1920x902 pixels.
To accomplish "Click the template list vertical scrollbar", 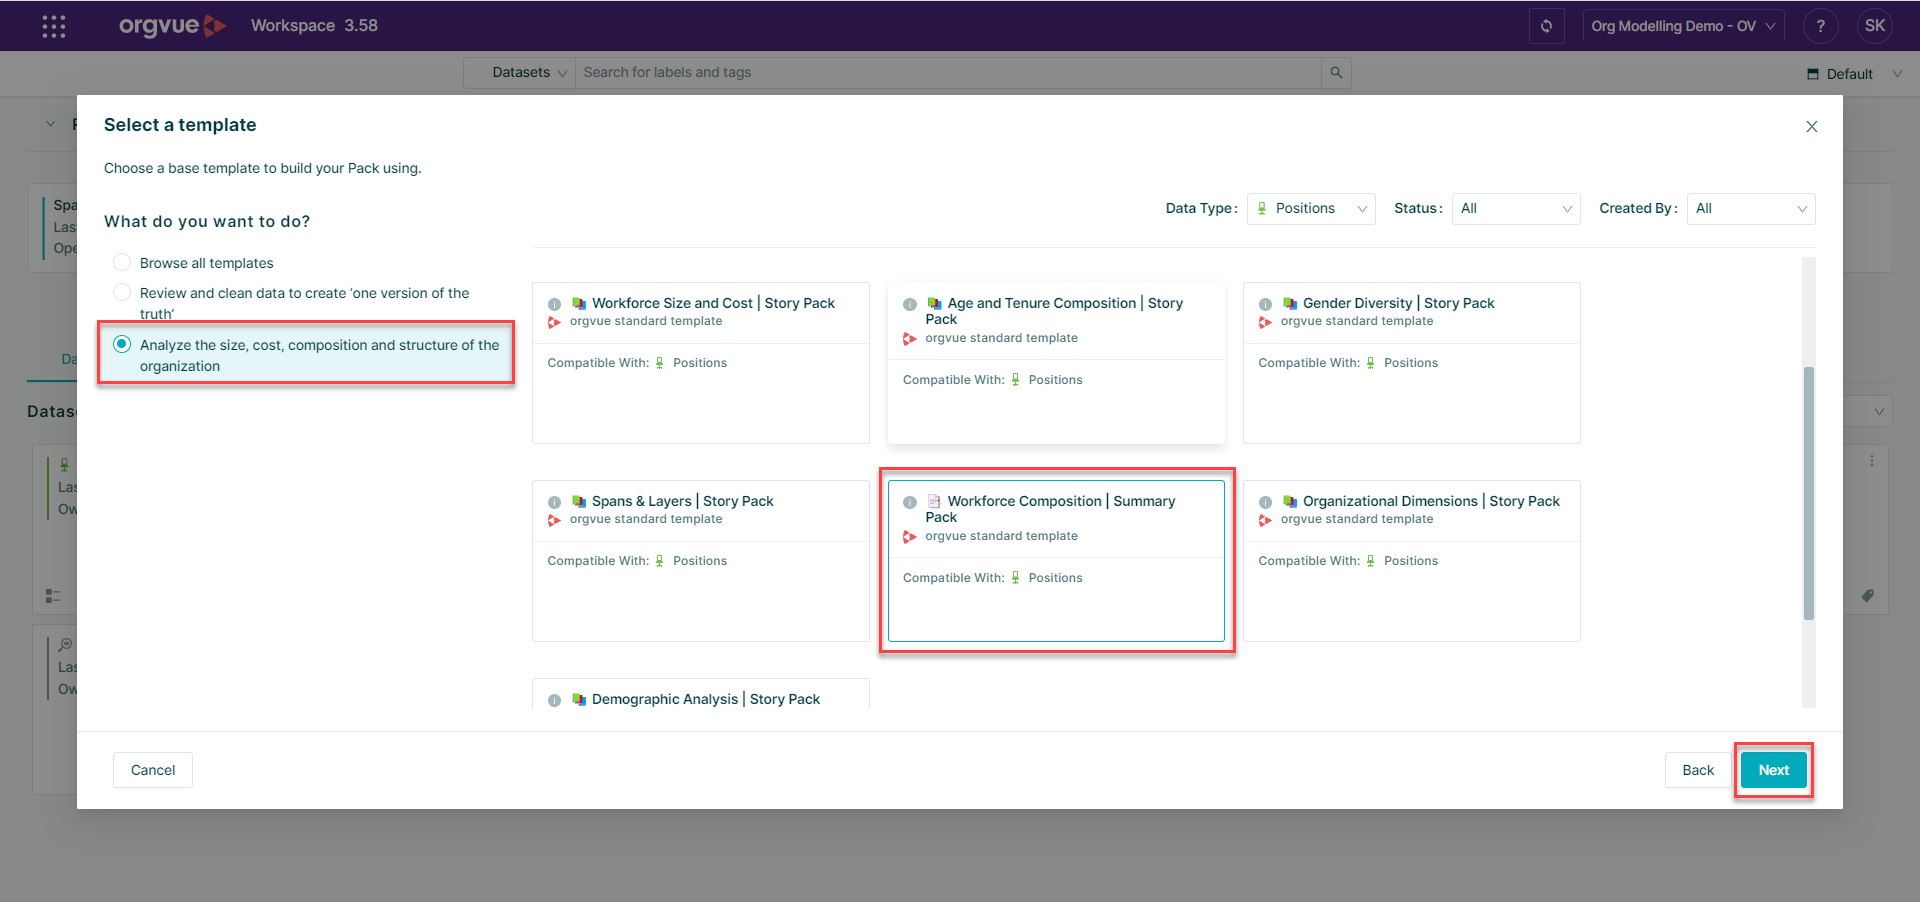I will pos(1809,493).
